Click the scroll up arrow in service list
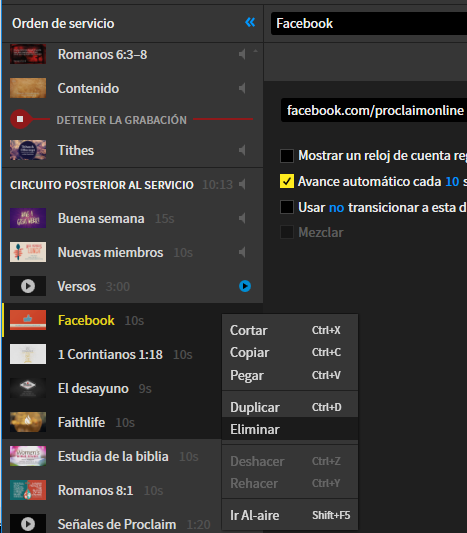The image size is (467, 533). click(256, 51)
